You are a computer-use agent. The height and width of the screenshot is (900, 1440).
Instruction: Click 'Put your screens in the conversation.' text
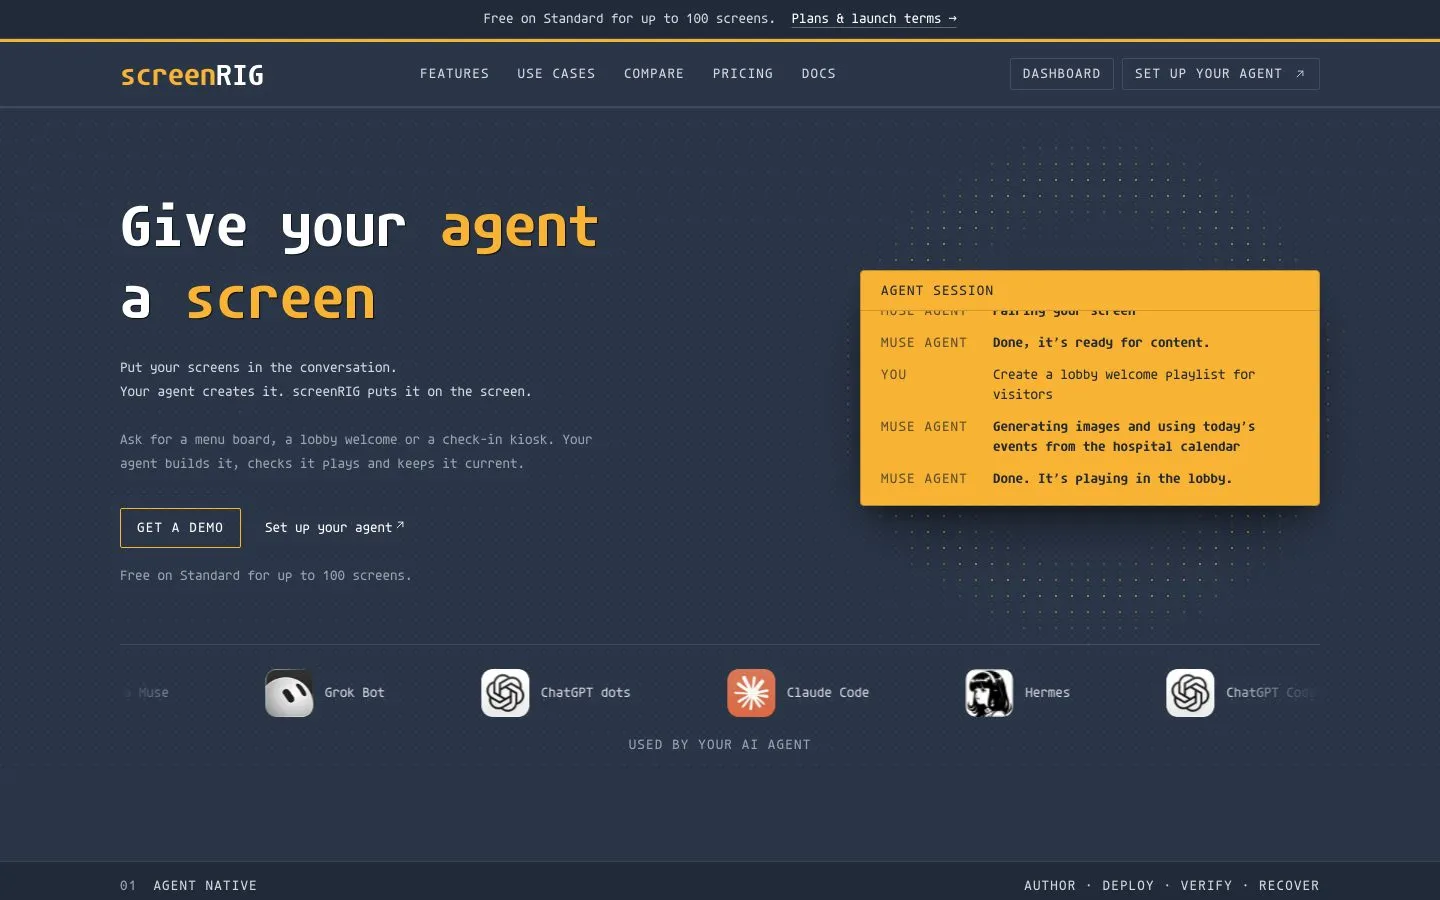[258, 368]
